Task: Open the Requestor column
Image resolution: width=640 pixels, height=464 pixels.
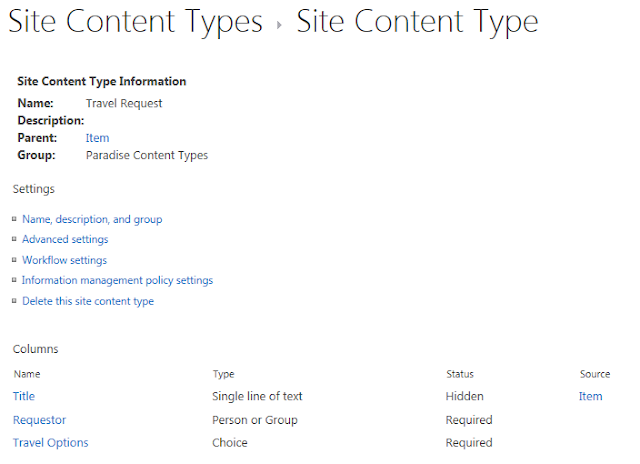Action: (40, 420)
